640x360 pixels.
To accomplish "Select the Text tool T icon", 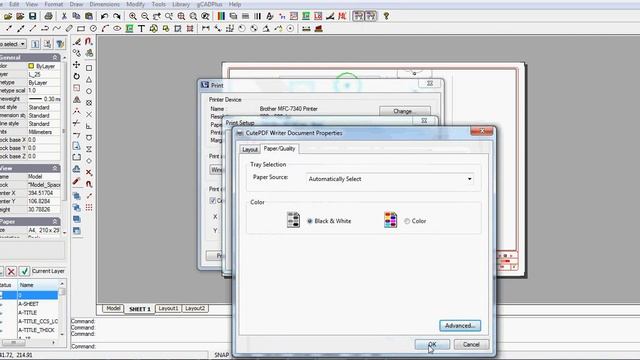I will 141,29.
